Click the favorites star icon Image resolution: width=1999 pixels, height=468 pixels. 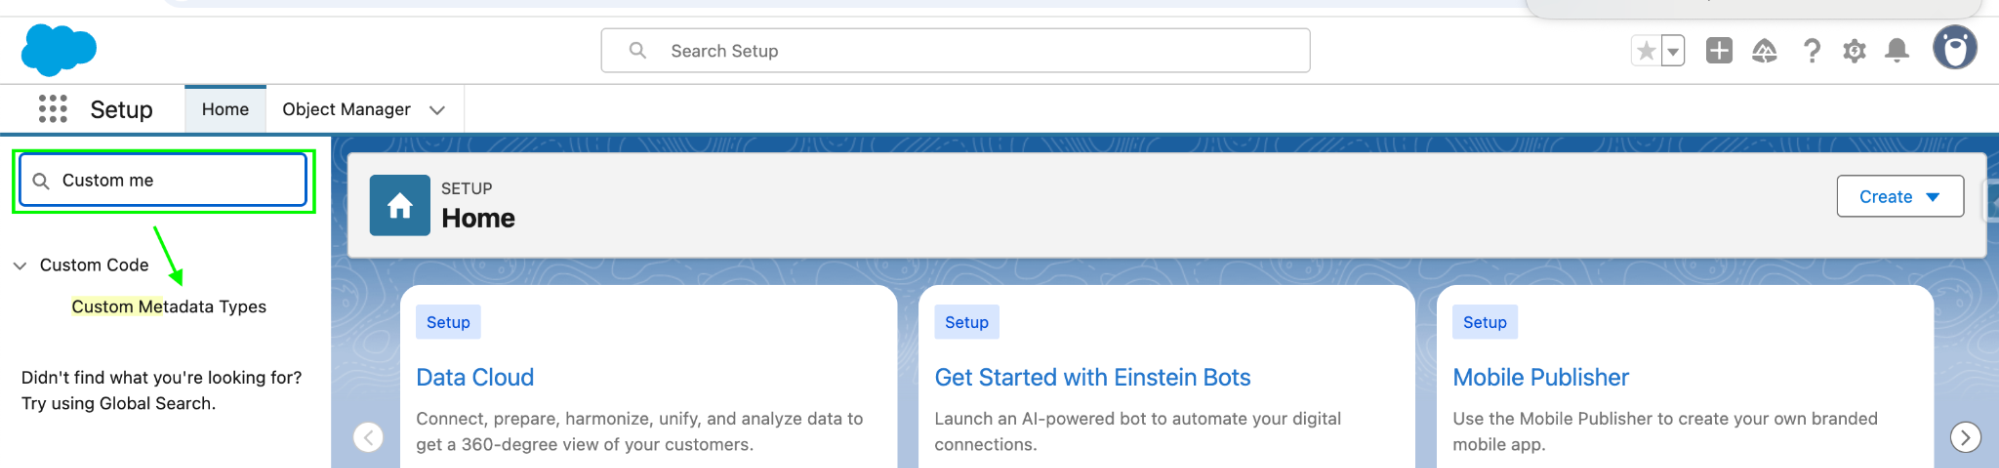point(1646,50)
